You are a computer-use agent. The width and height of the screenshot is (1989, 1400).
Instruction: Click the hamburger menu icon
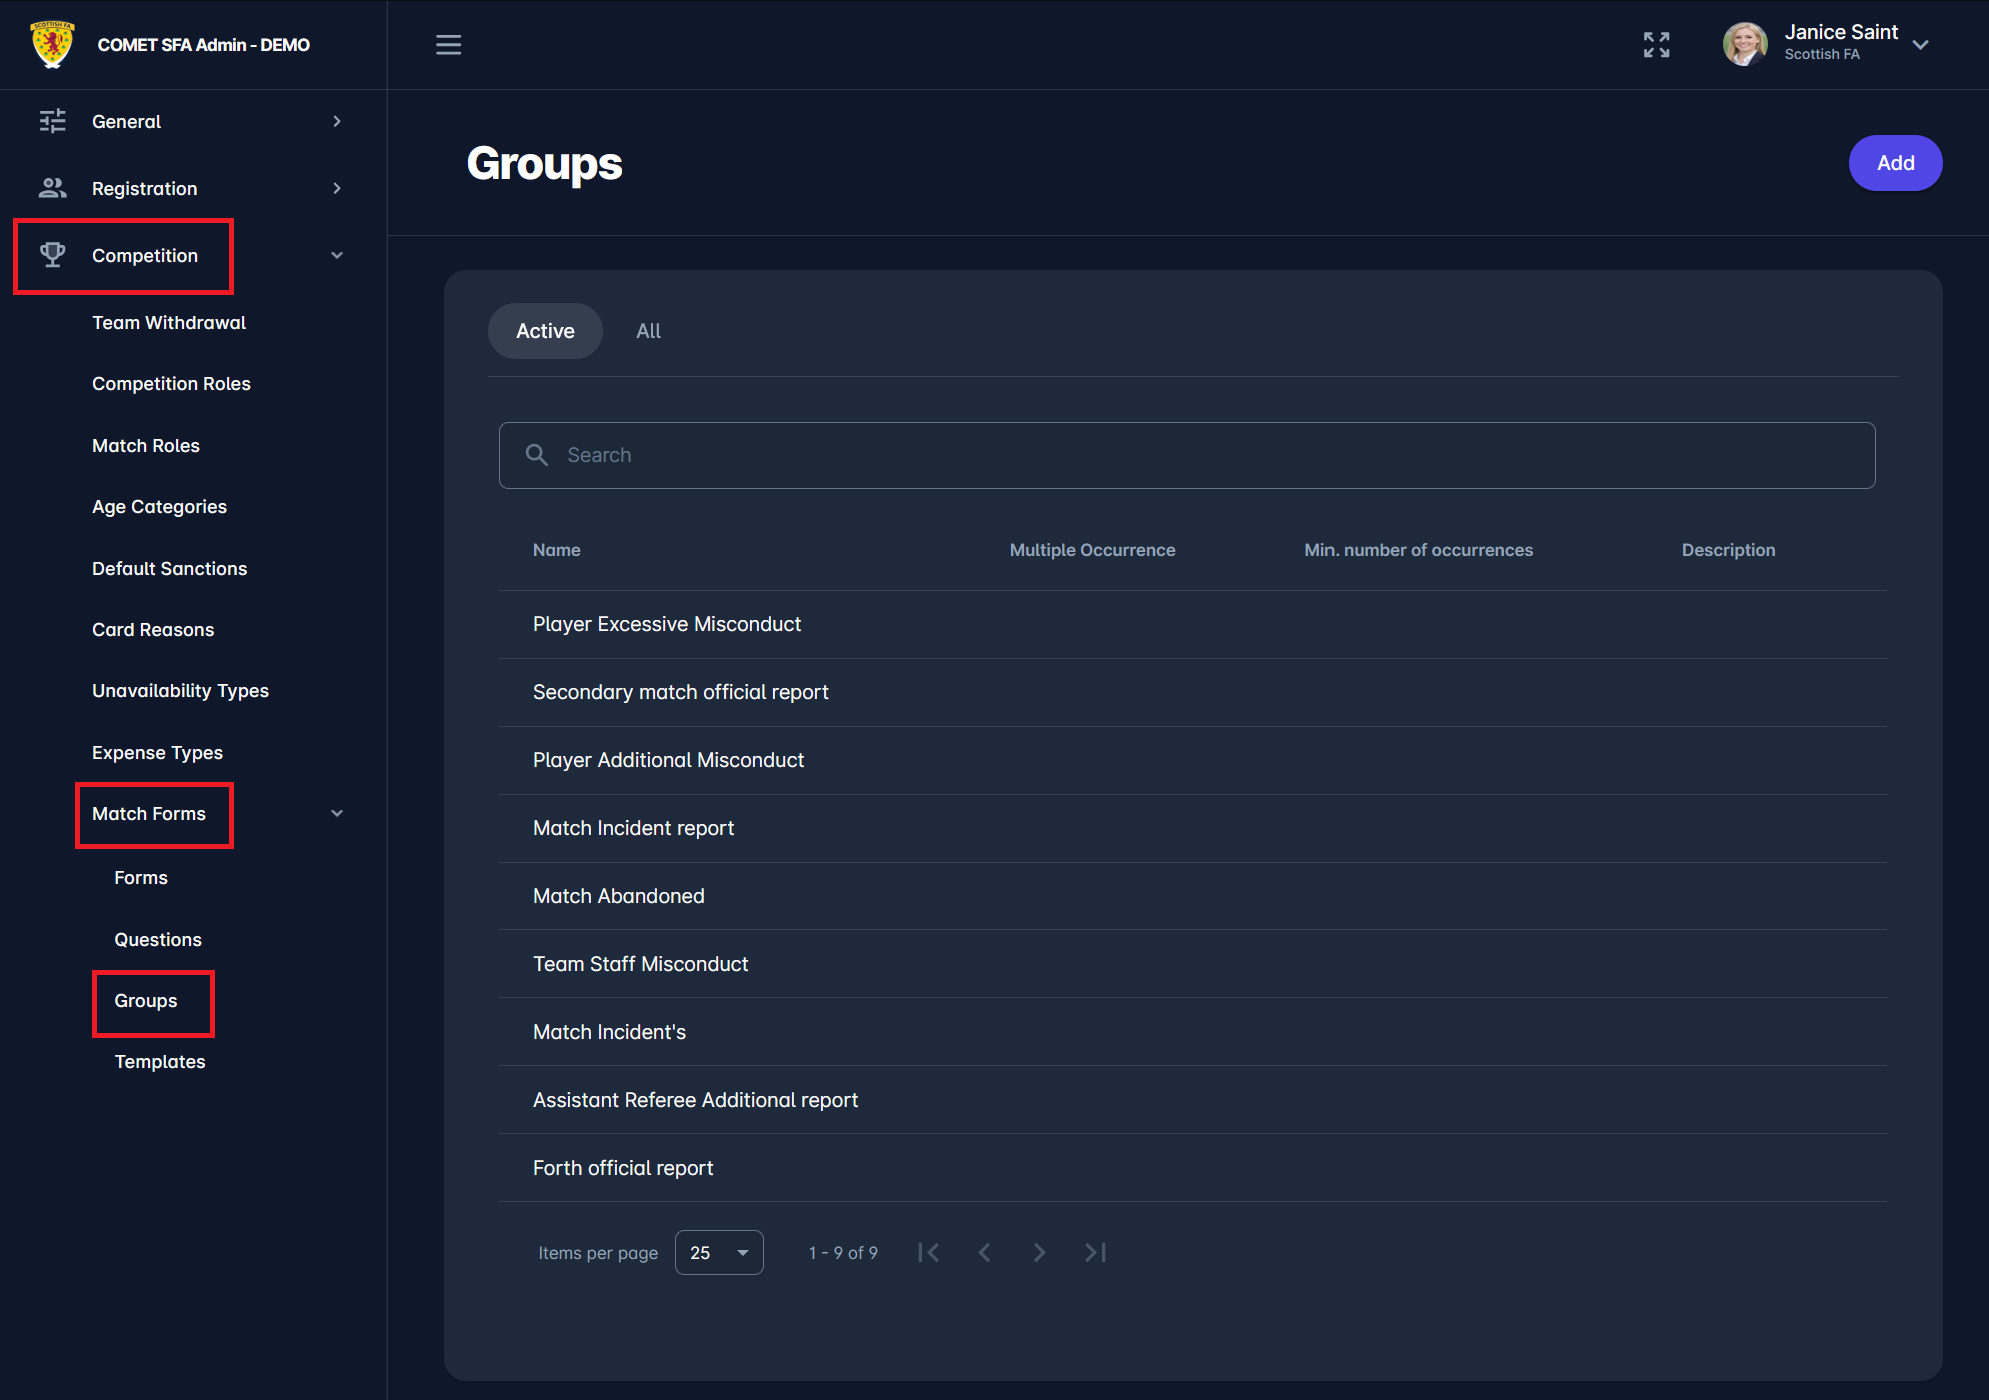click(448, 45)
